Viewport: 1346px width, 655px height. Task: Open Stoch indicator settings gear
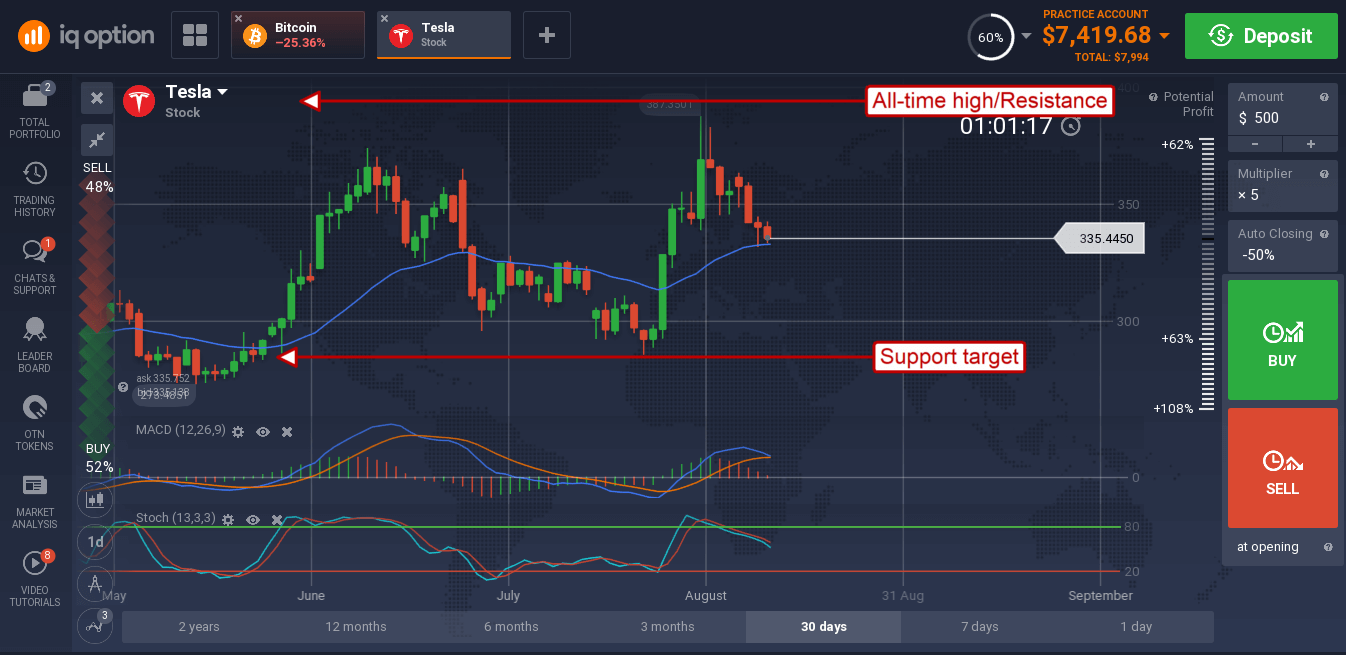(x=228, y=520)
